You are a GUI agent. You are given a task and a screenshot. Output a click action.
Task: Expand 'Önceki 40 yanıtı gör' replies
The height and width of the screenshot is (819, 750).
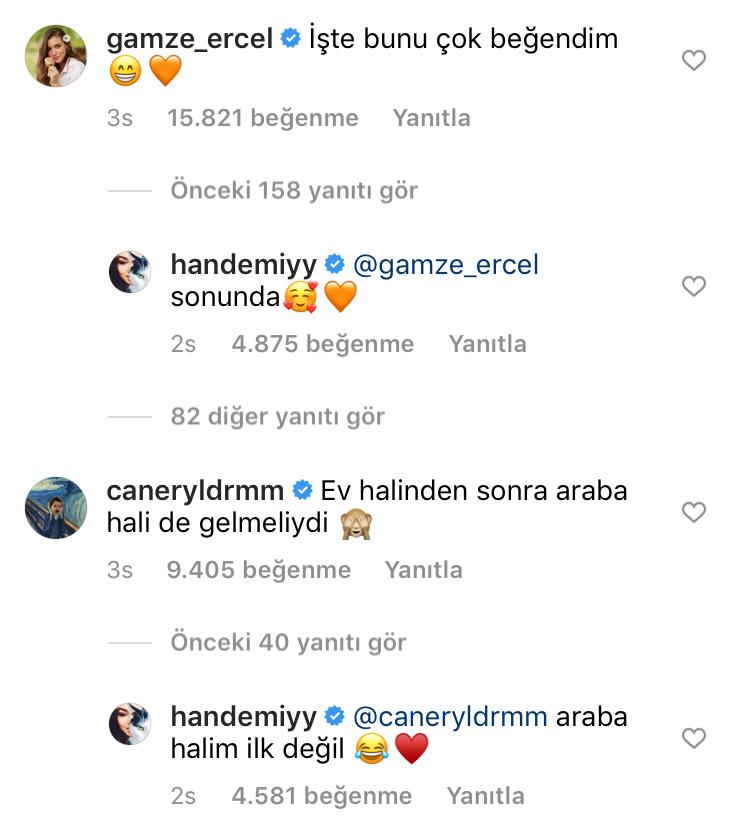click(x=288, y=642)
